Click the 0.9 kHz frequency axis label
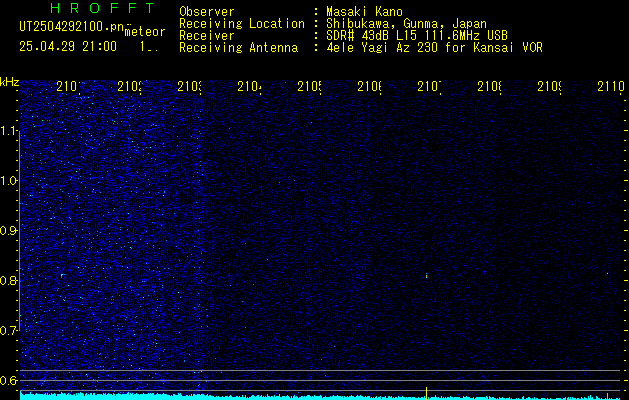 point(9,231)
